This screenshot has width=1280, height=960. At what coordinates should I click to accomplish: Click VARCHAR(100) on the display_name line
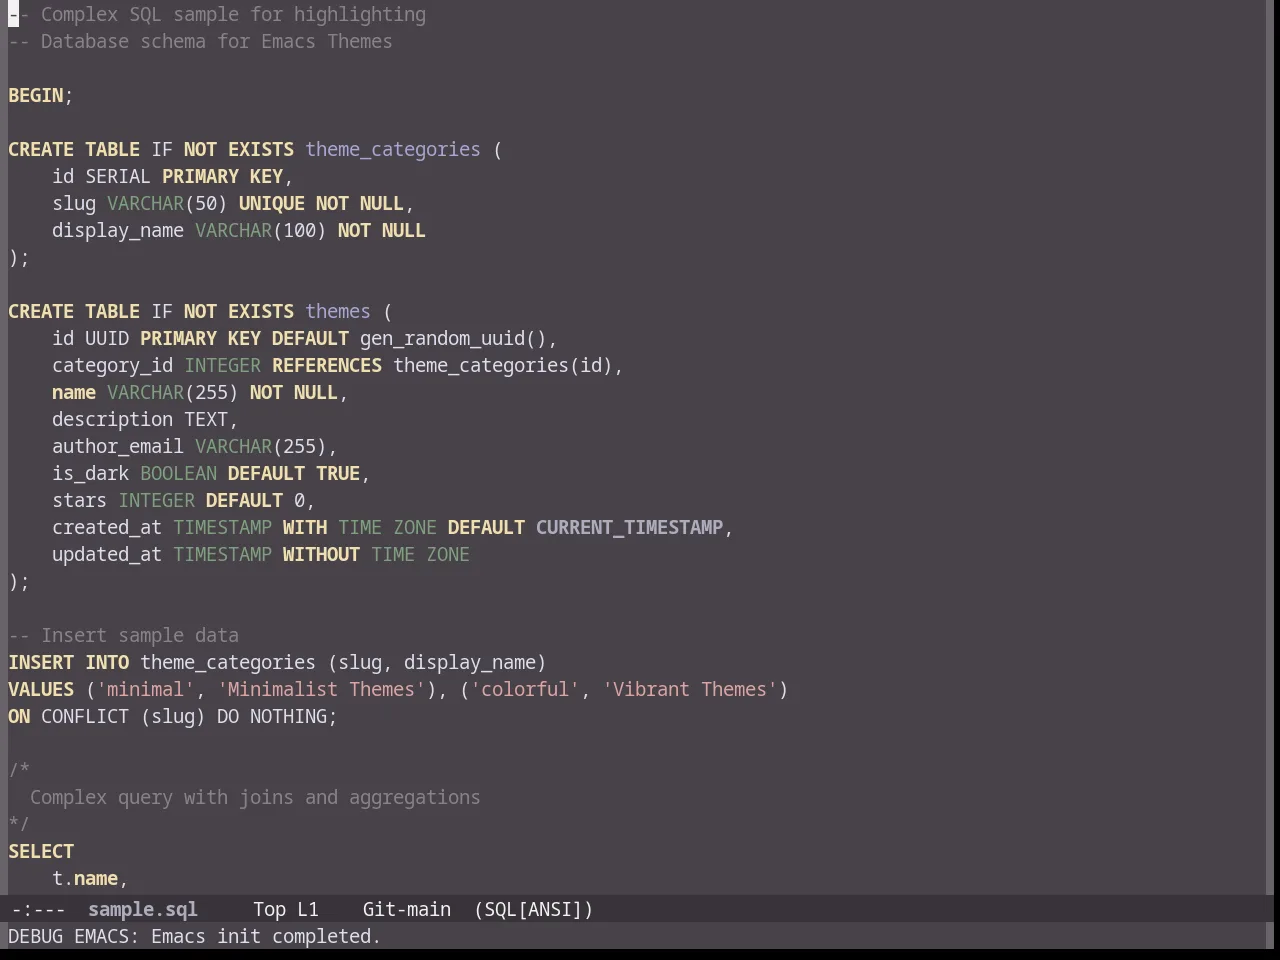coord(261,230)
